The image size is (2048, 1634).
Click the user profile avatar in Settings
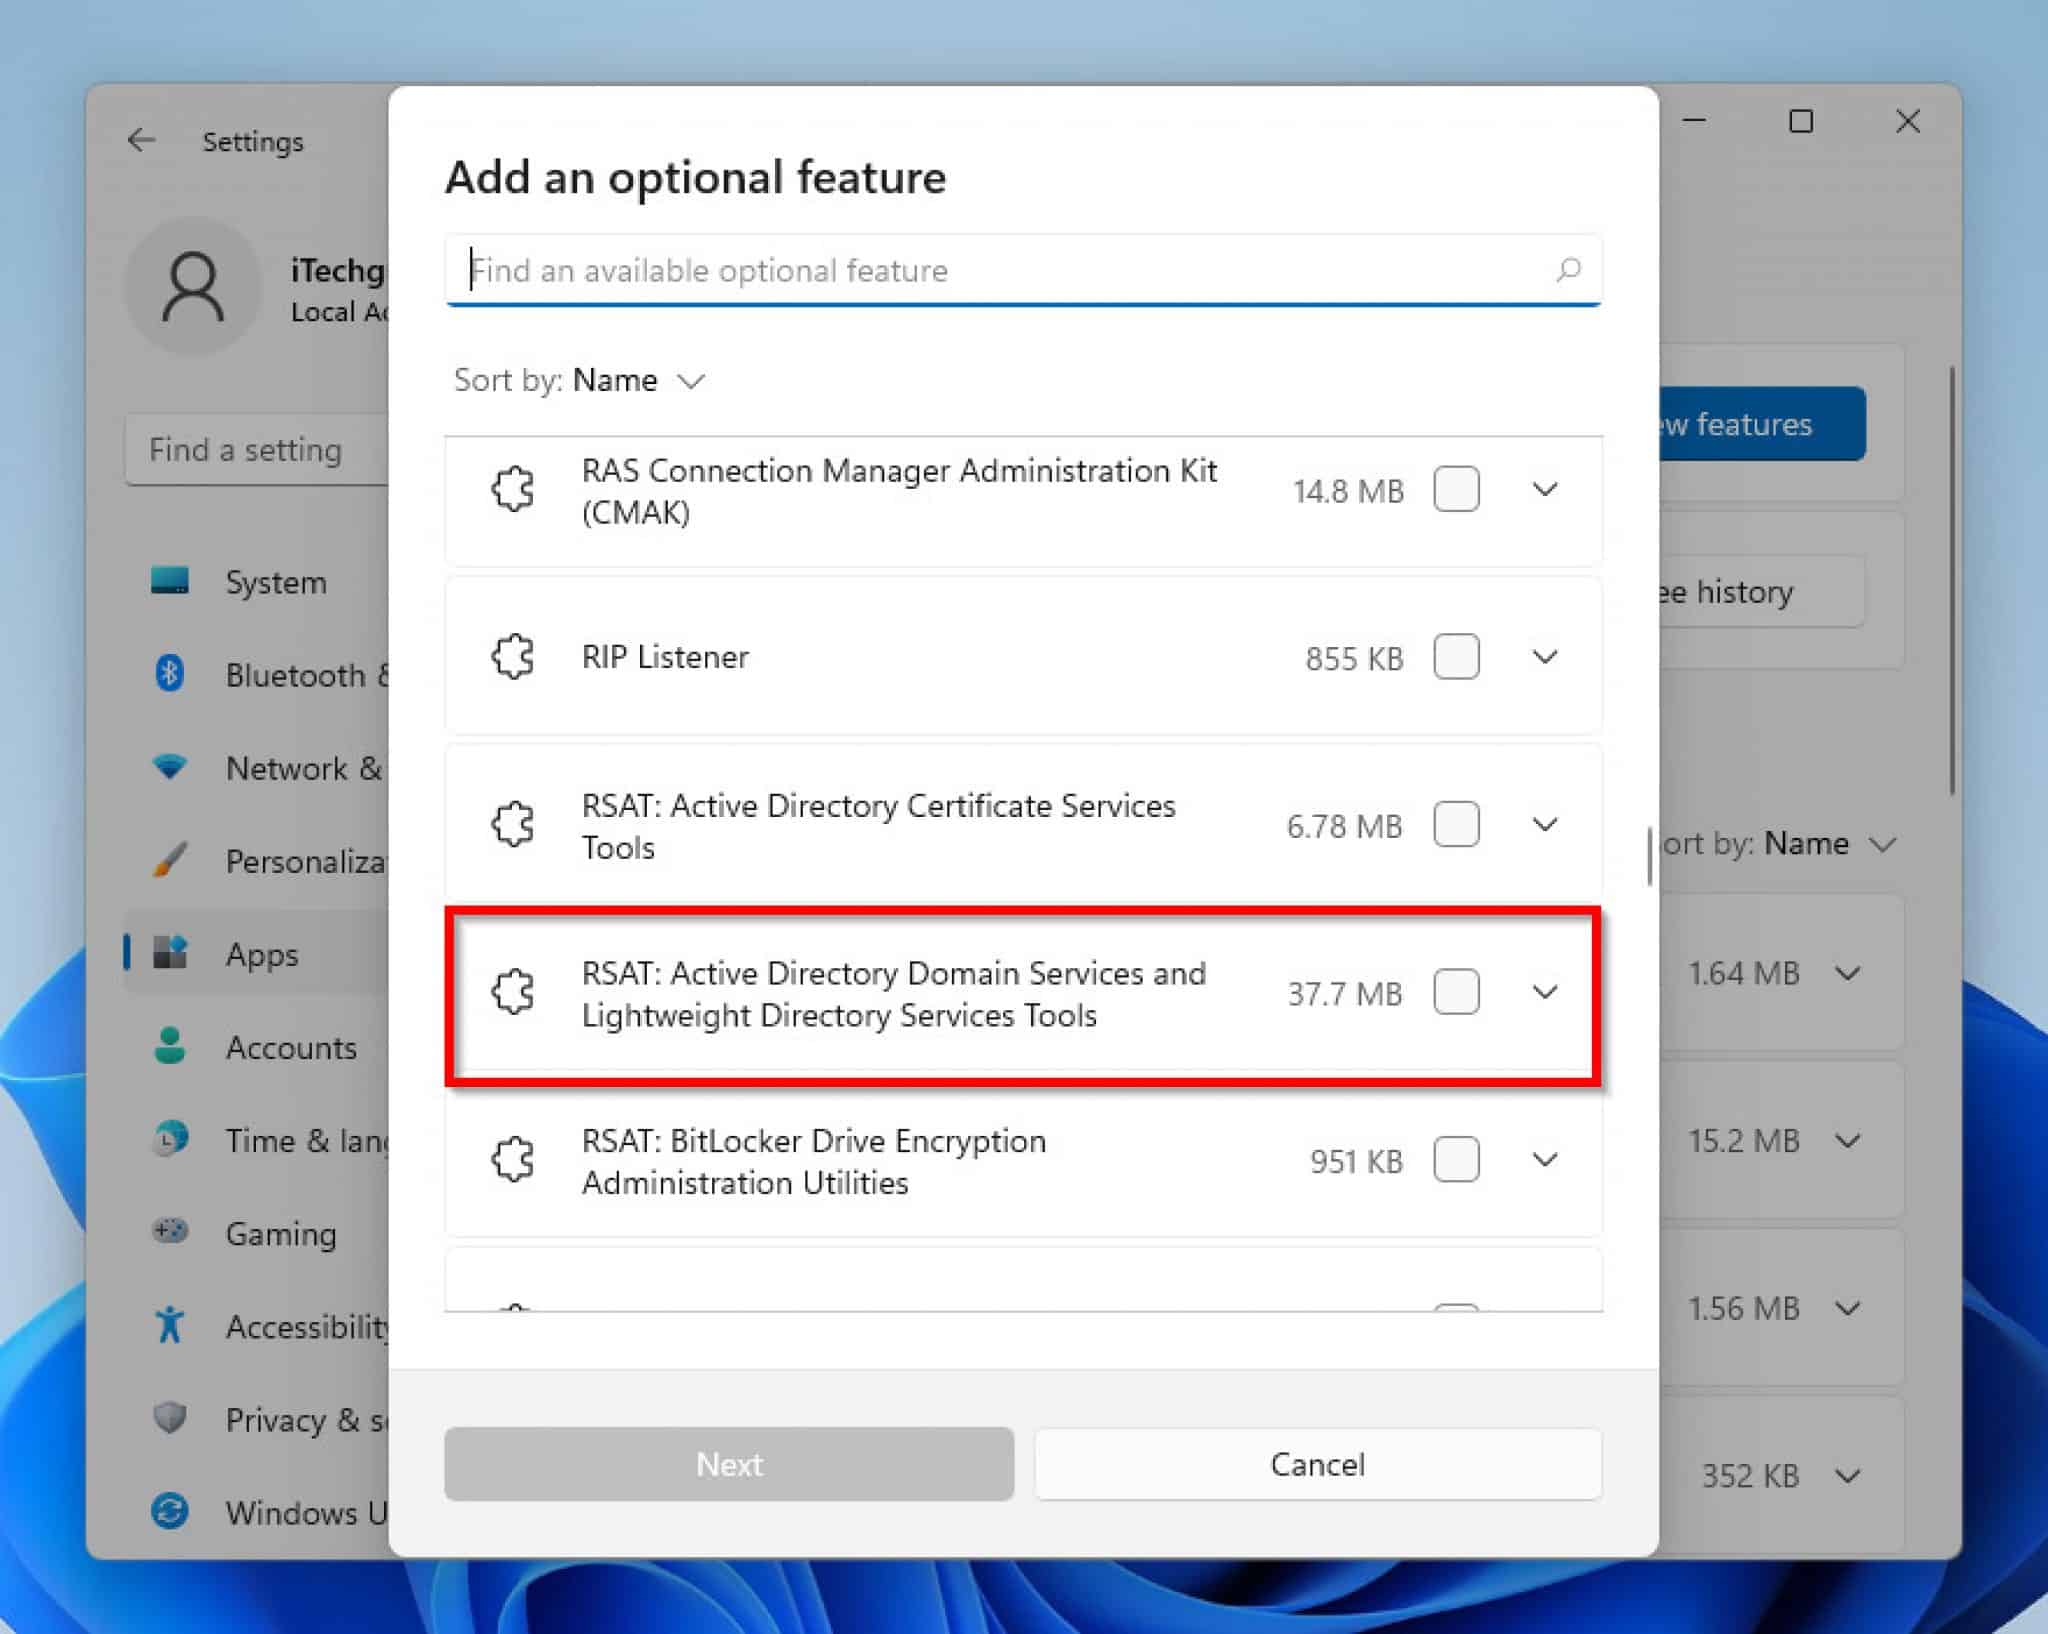[193, 287]
